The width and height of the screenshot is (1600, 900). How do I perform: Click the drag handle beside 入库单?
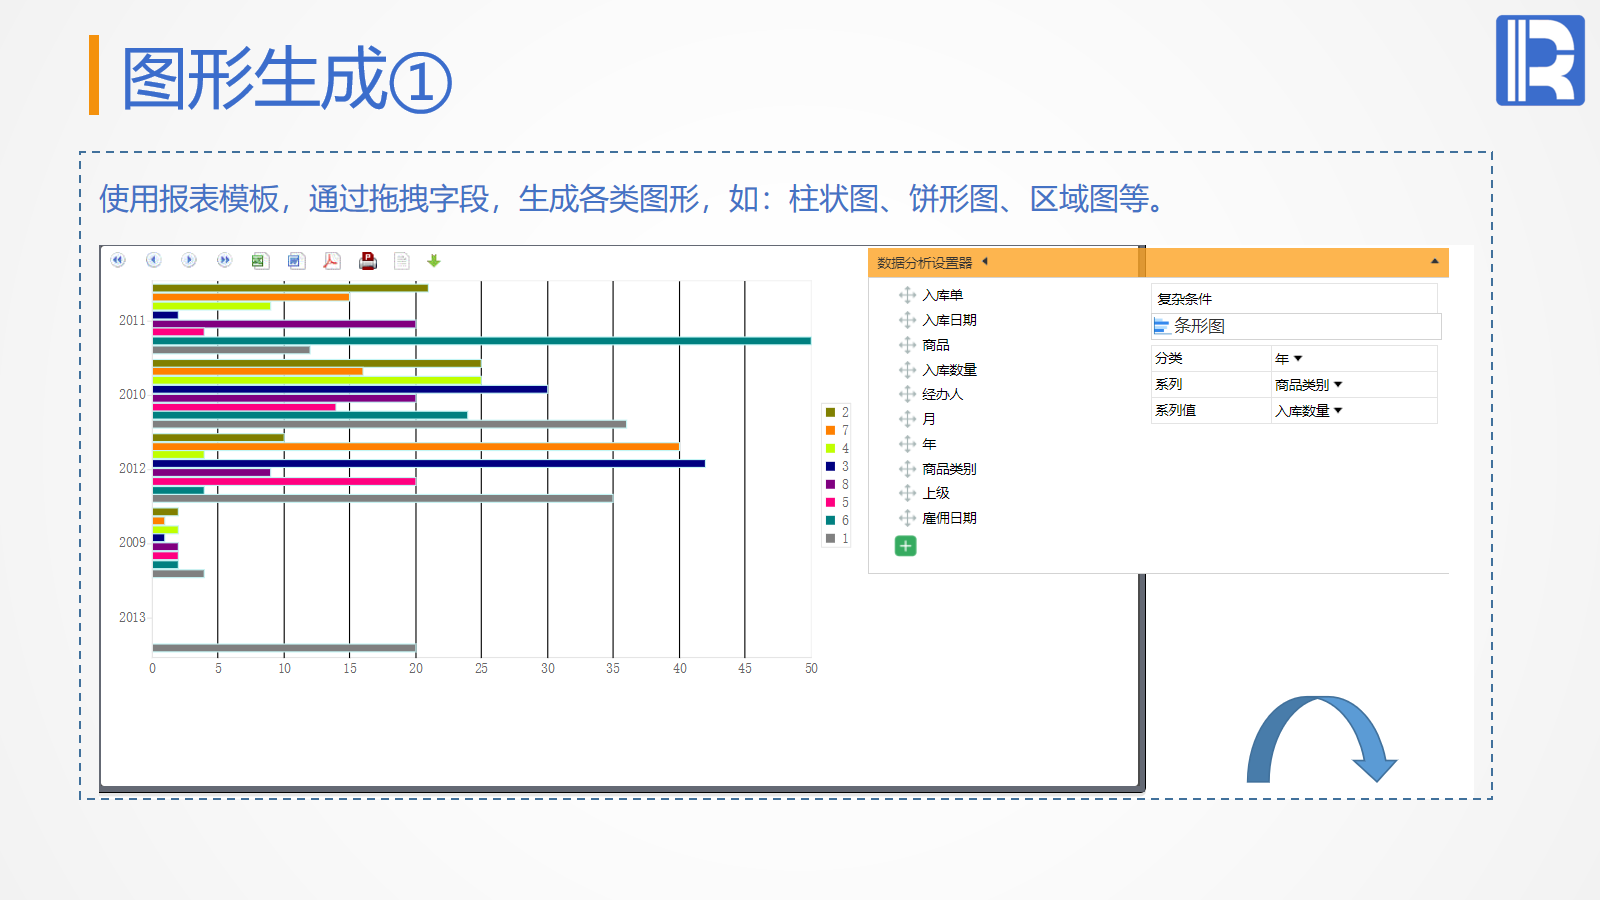click(907, 295)
